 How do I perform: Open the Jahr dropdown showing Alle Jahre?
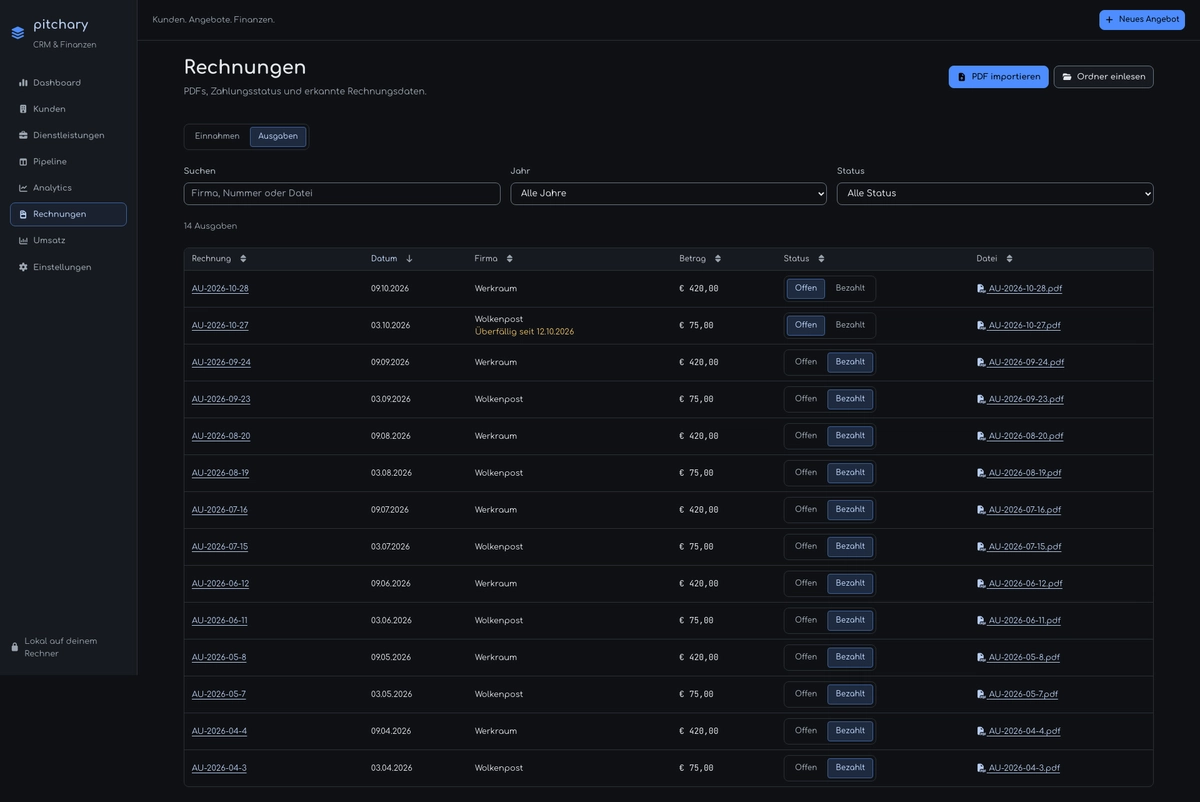pos(668,194)
